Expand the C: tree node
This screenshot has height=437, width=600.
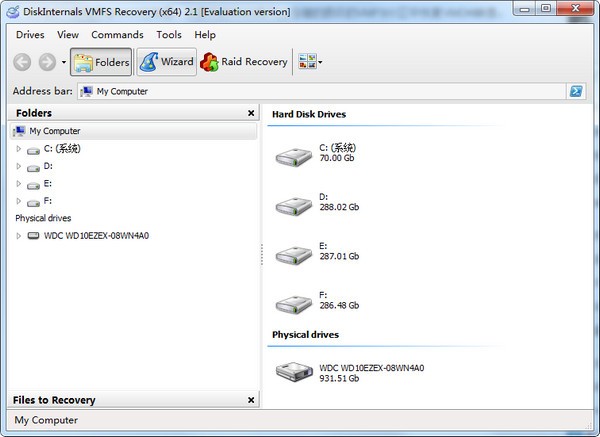click(x=18, y=148)
